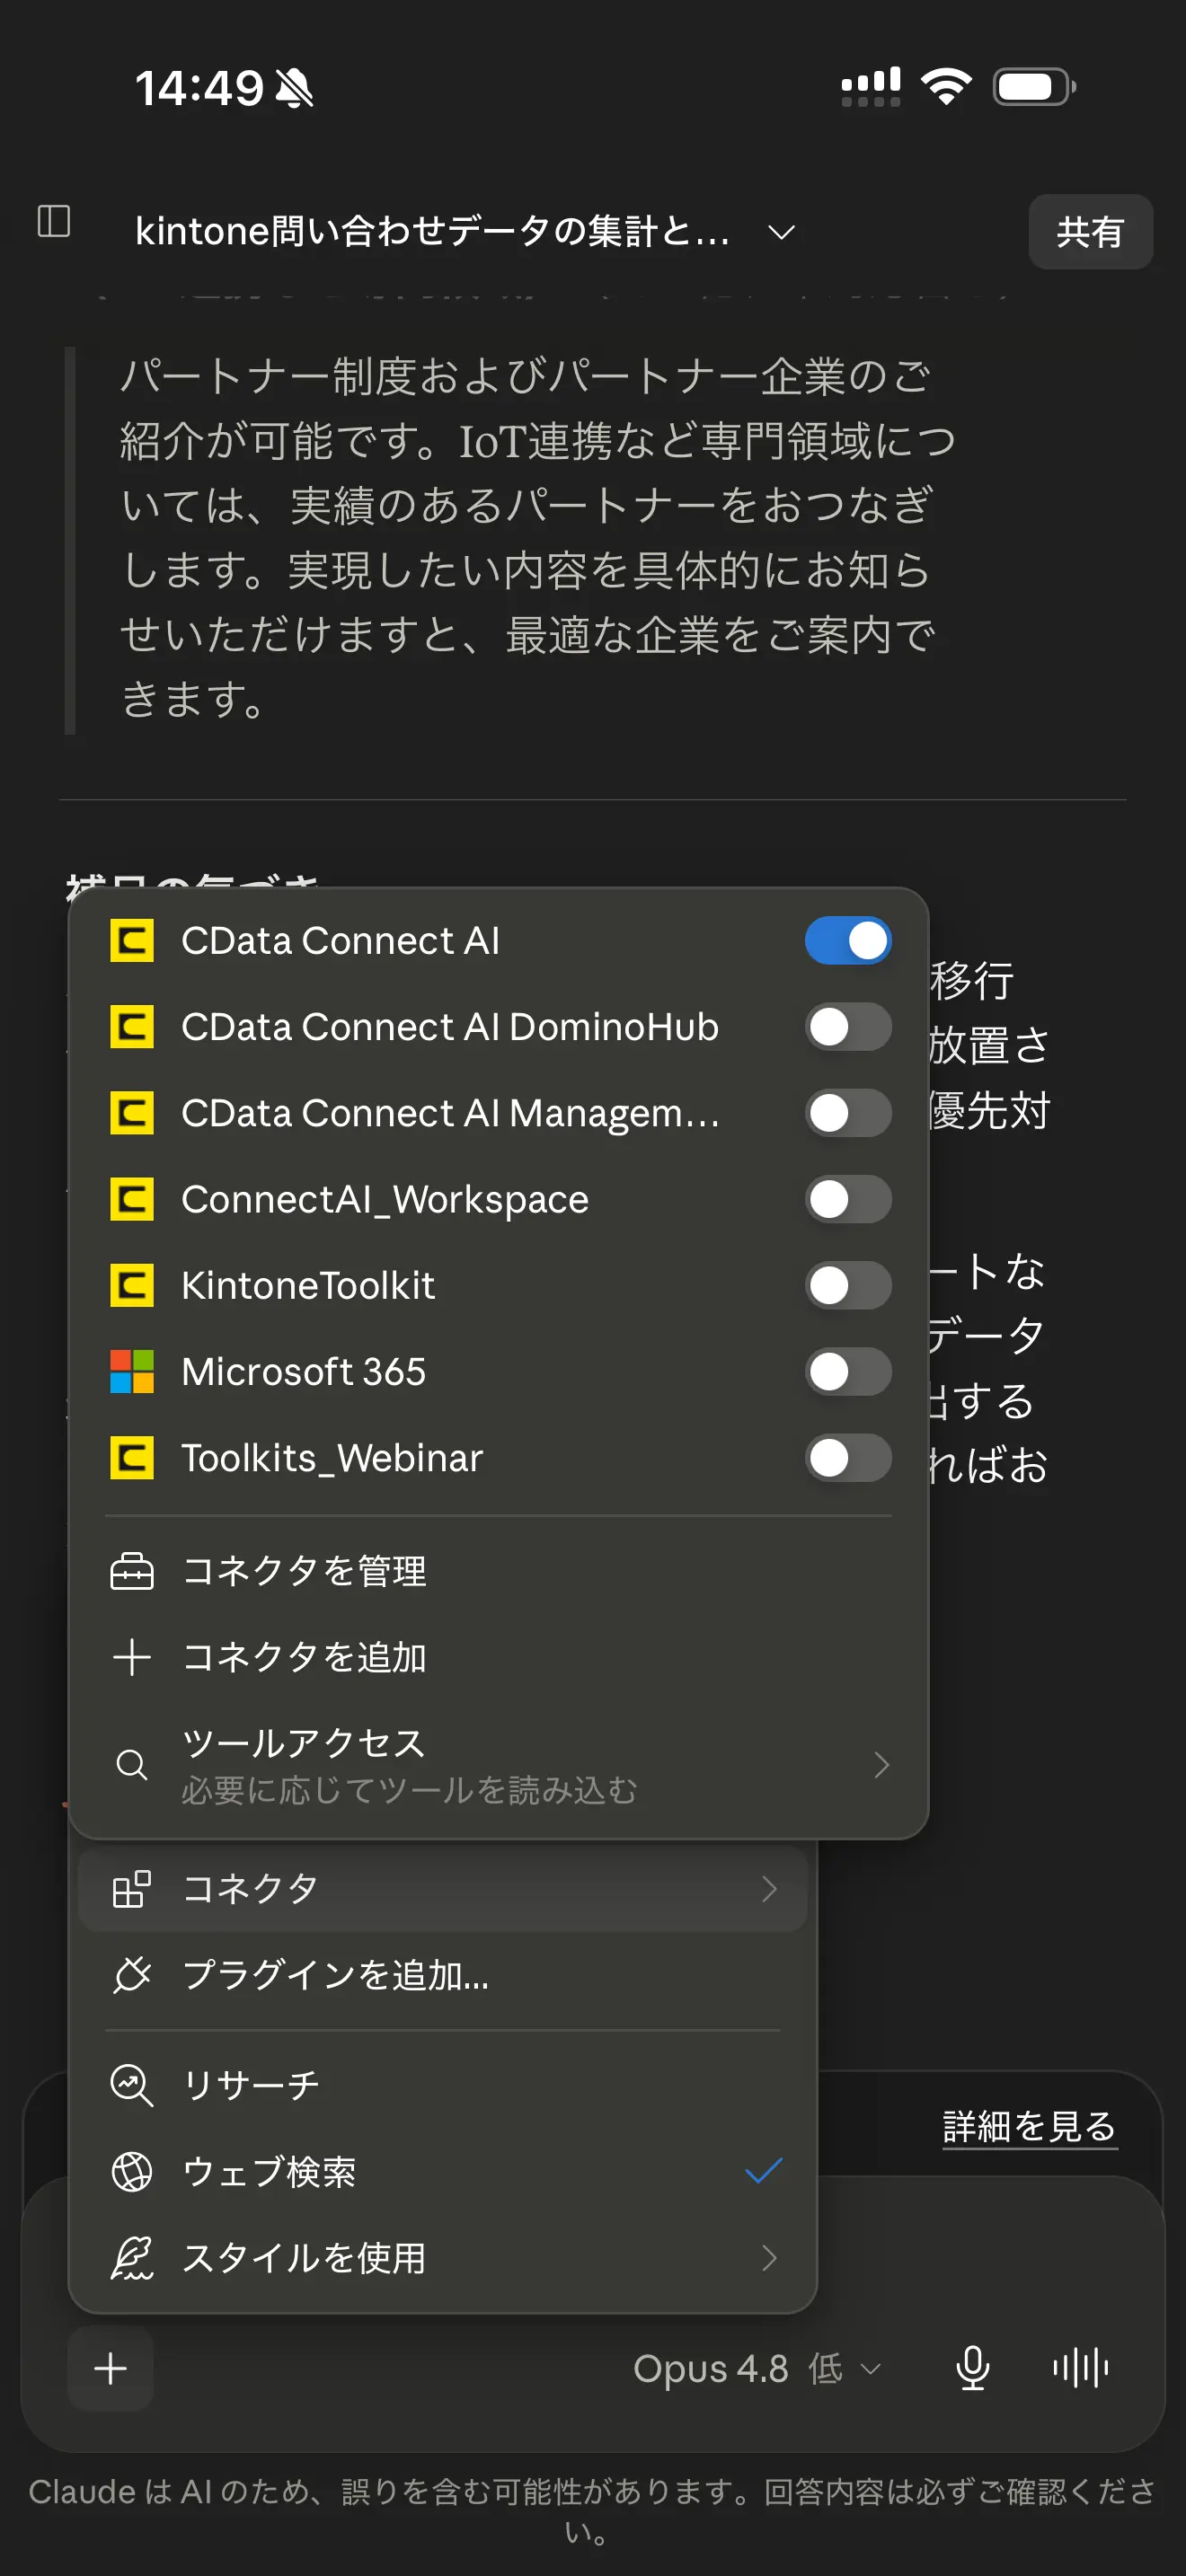Open the Opus 4.8 model selector dropdown
1186x2576 pixels.
click(x=757, y=2368)
